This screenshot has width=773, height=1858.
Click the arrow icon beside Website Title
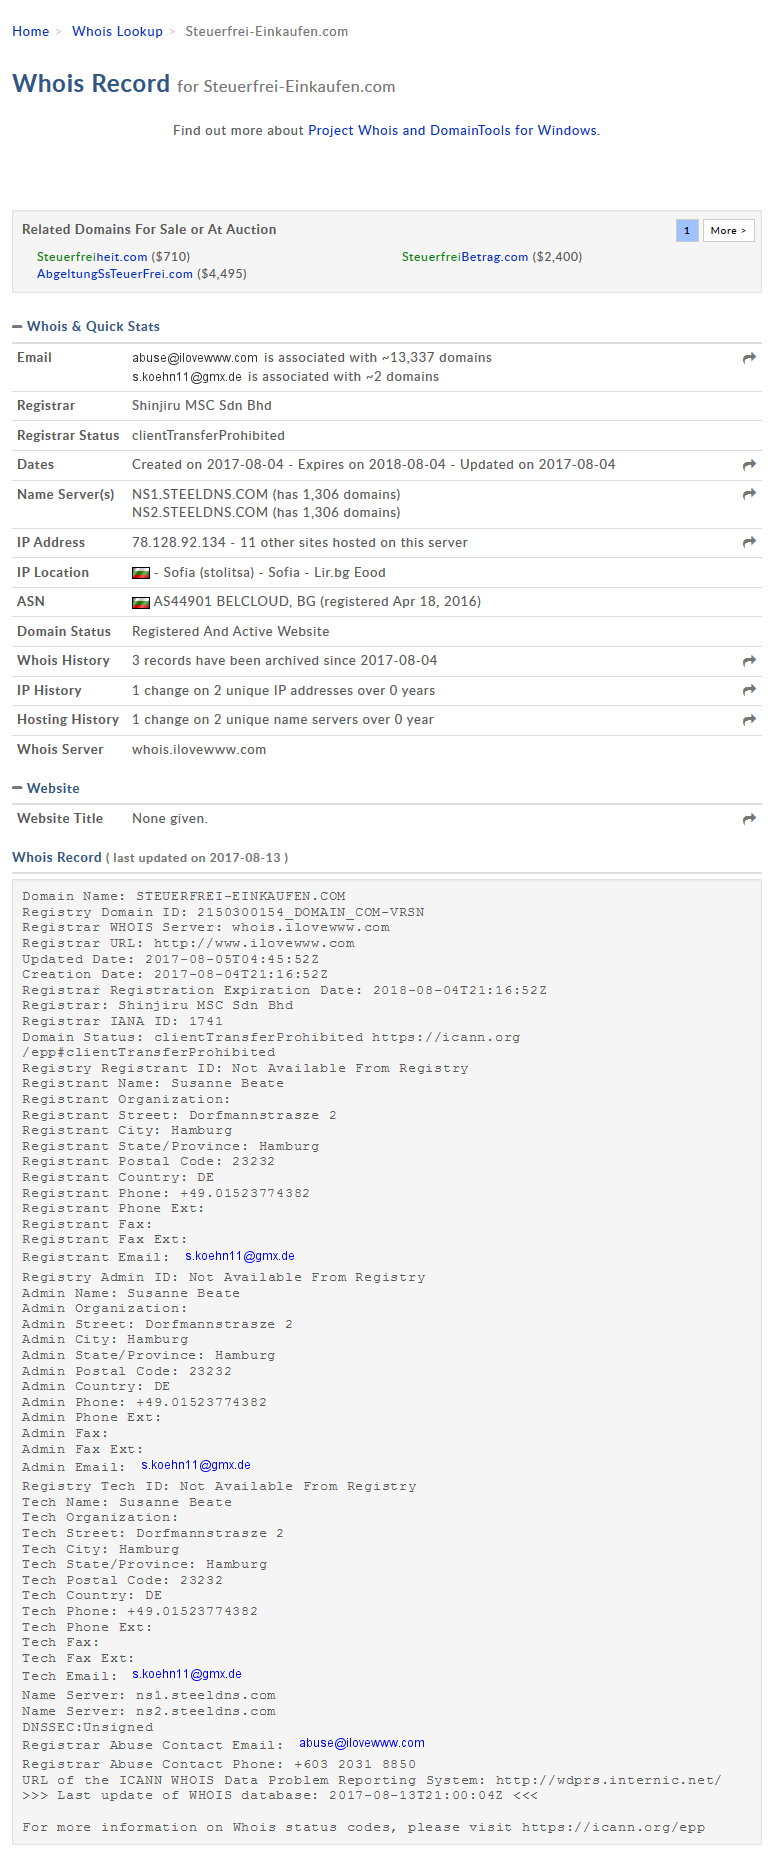tap(749, 819)
